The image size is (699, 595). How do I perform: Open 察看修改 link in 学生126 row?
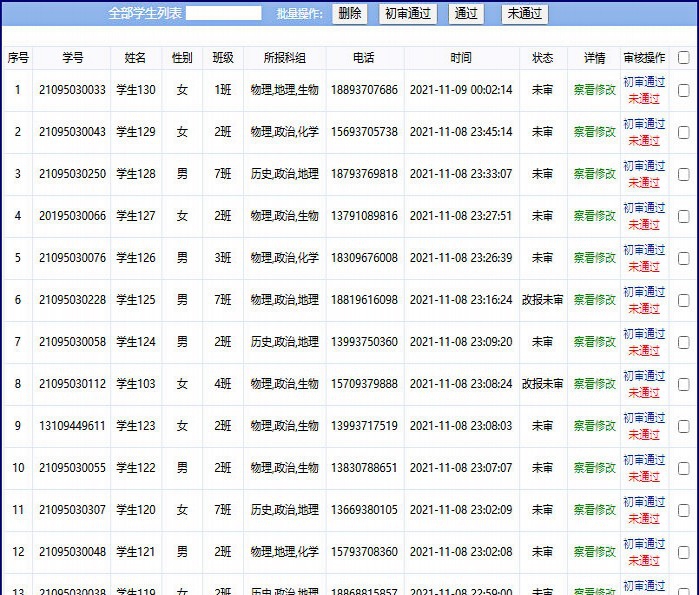tap(594, 258)
